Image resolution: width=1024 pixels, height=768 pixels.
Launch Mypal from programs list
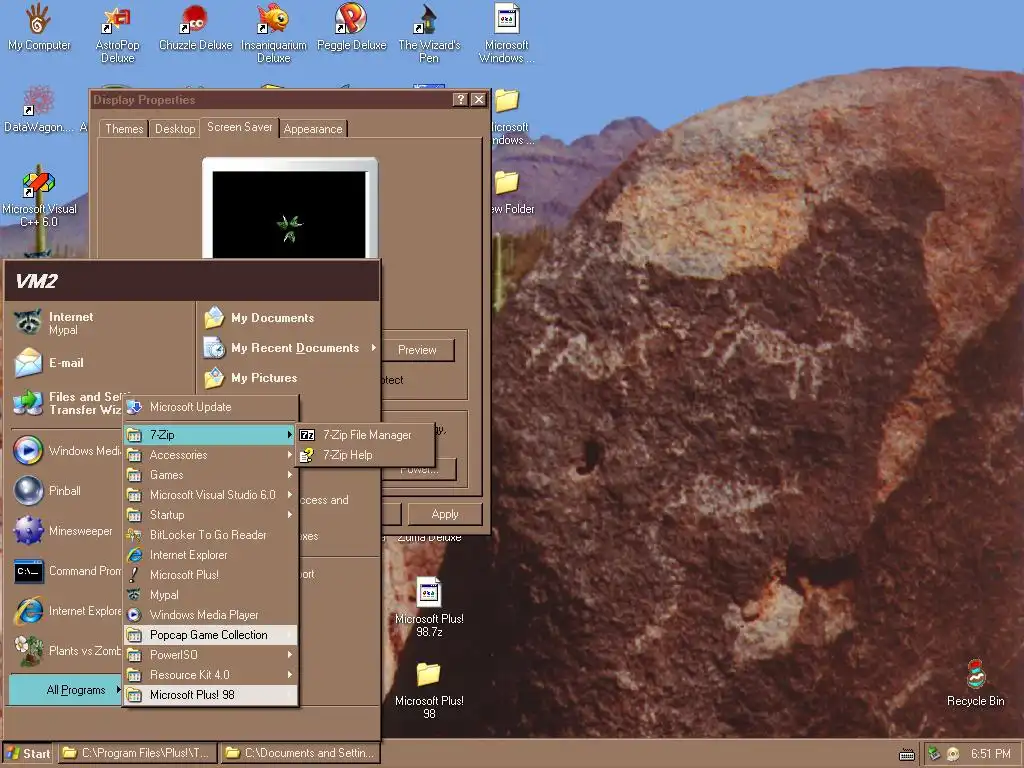[210, 595]
